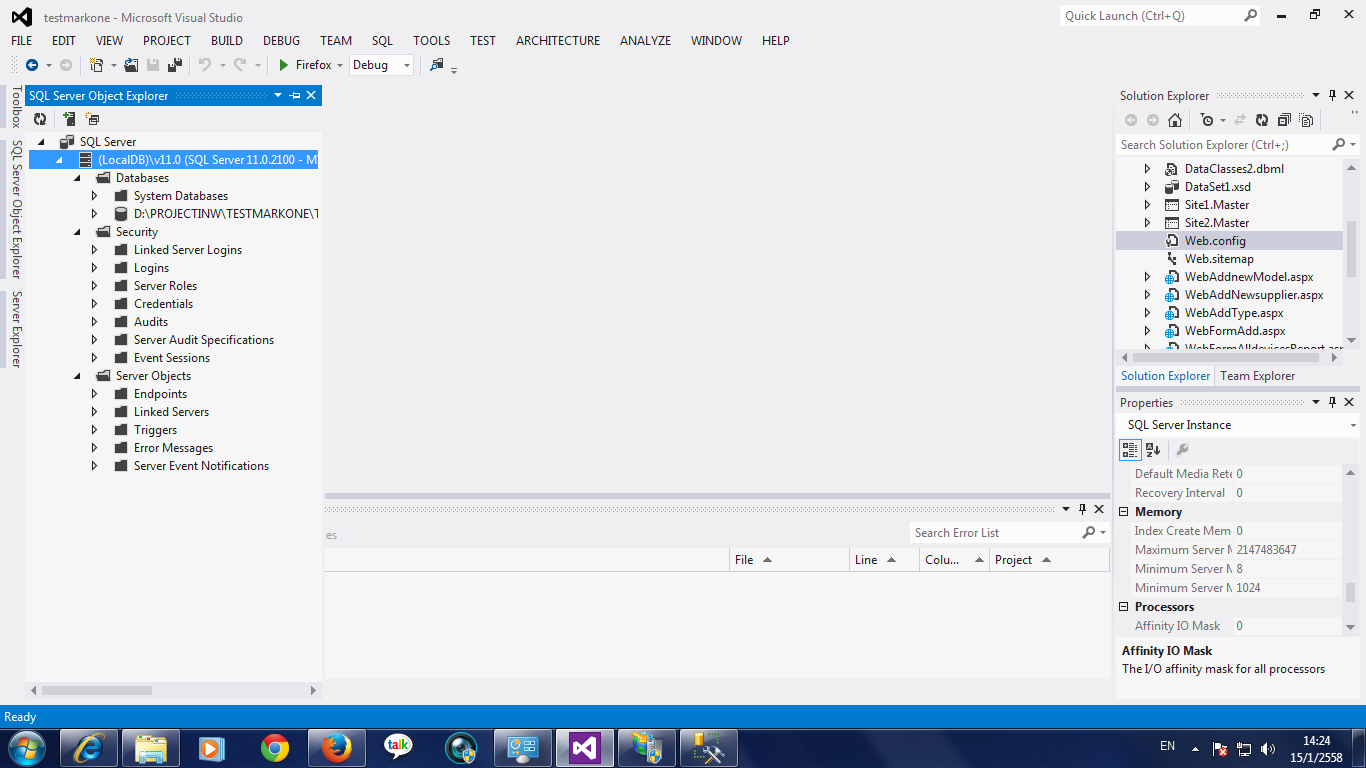
Task: Open the Server Explorer side tab
Action: [x=16, y=330]
